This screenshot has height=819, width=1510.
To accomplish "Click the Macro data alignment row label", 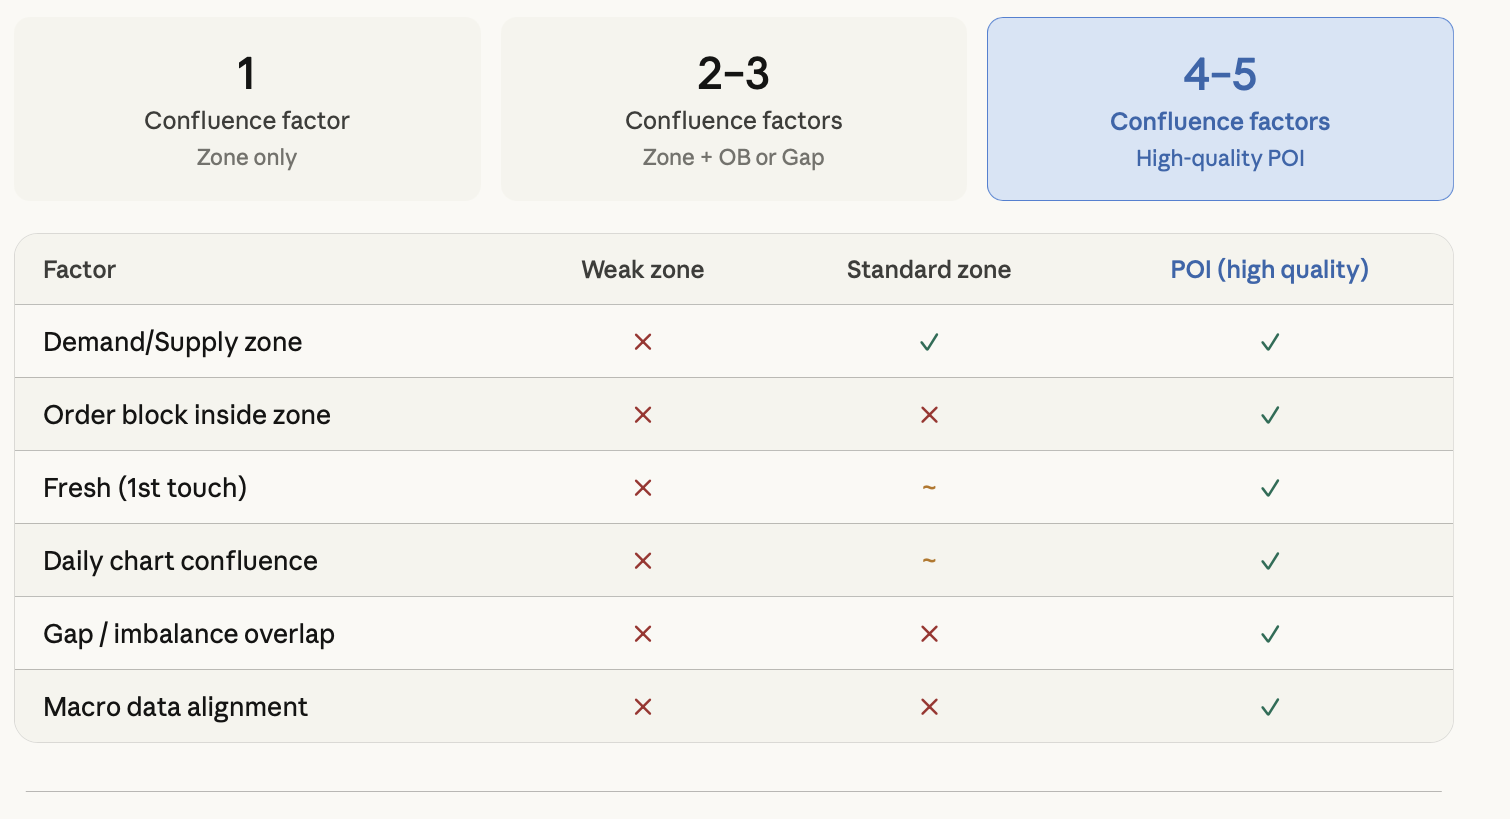I will 176,707.
